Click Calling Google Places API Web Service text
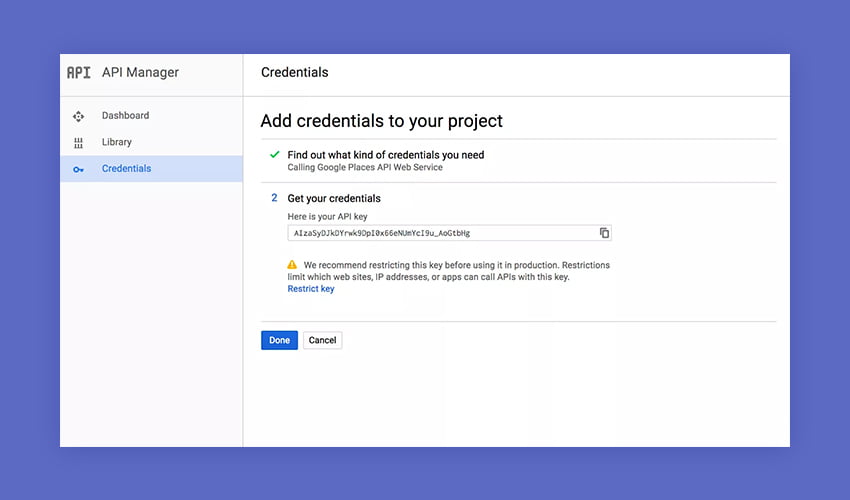Screen dimensions: 850x500 pos(365,168)
